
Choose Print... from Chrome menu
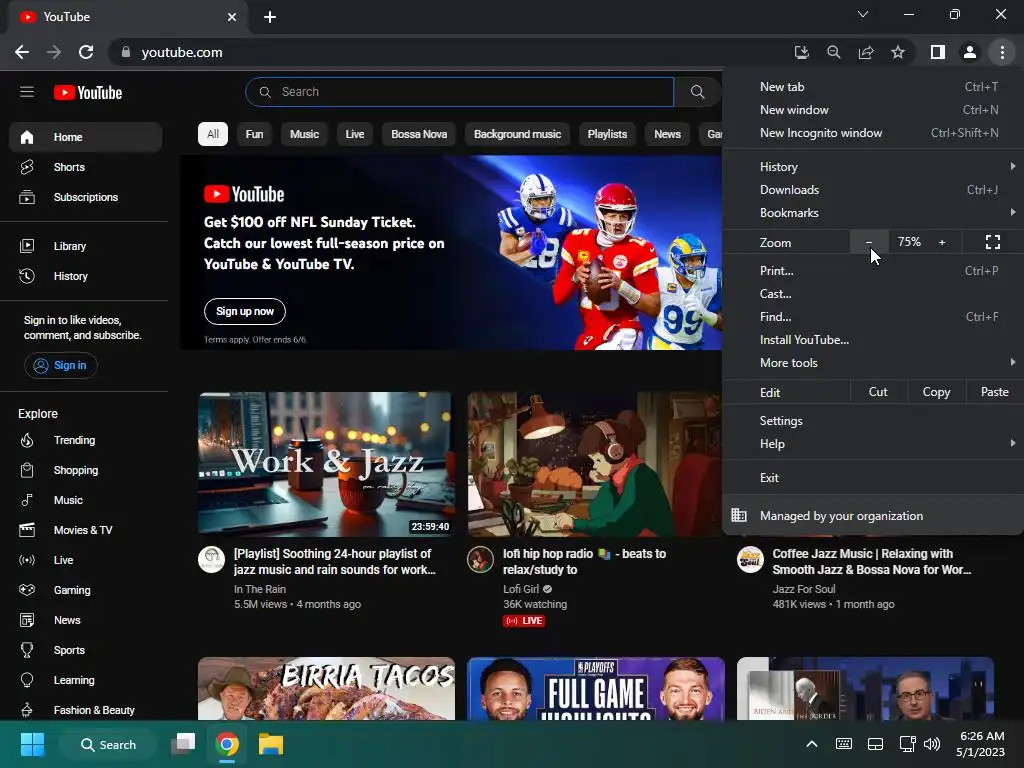click(x=873, y=271)
